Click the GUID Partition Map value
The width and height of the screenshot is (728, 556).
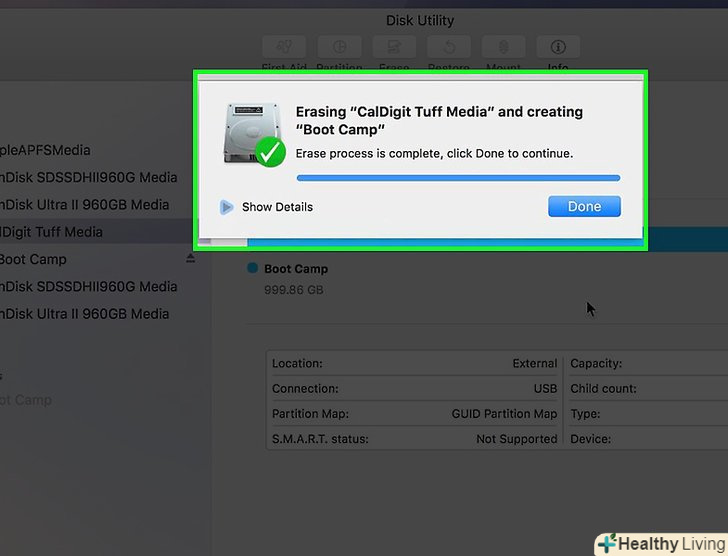504,414
